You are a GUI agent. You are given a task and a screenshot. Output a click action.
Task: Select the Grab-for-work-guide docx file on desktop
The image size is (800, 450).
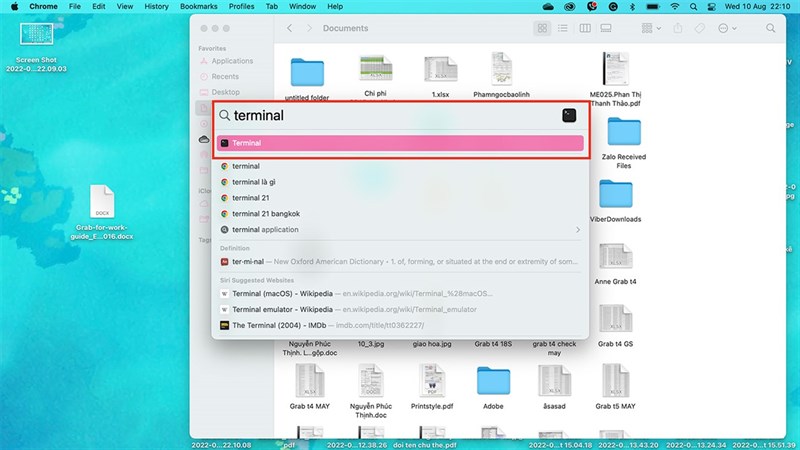tap(104, 210)
